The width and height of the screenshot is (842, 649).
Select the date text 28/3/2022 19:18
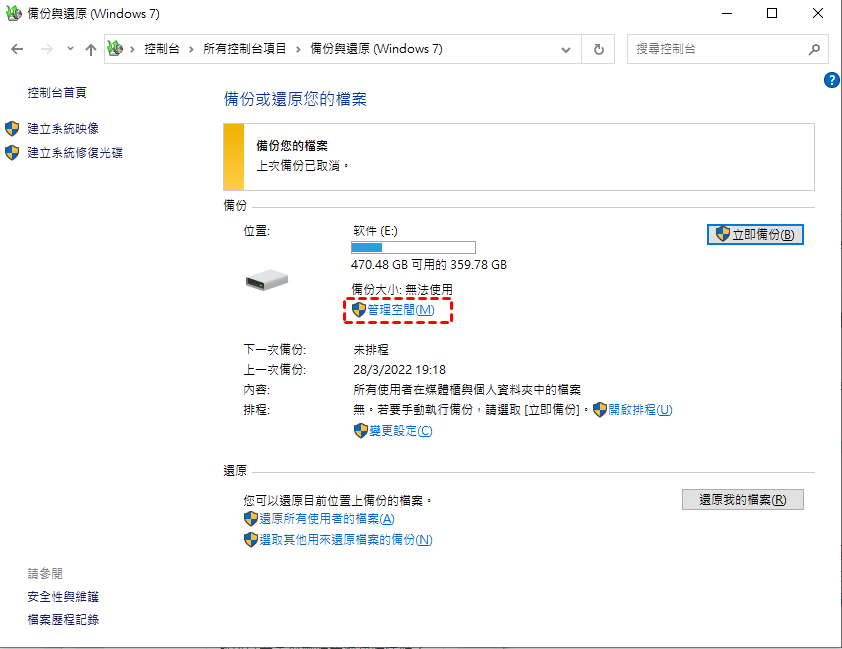(400, 370)
